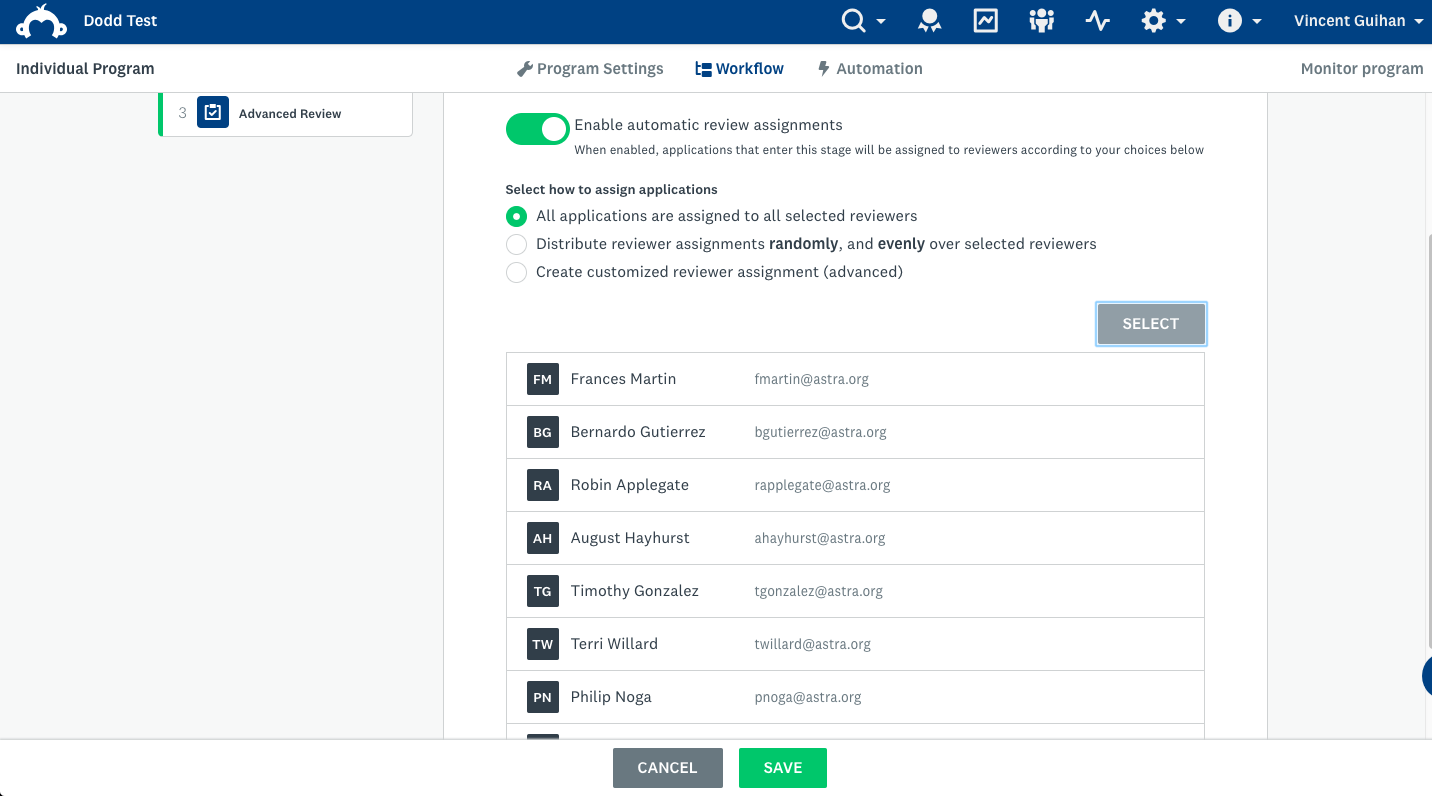This screenshot has height=796, width=1432.
Task: Click the TG avatar for Timothy Gonzalez
Action: click(x=542, y=591)
